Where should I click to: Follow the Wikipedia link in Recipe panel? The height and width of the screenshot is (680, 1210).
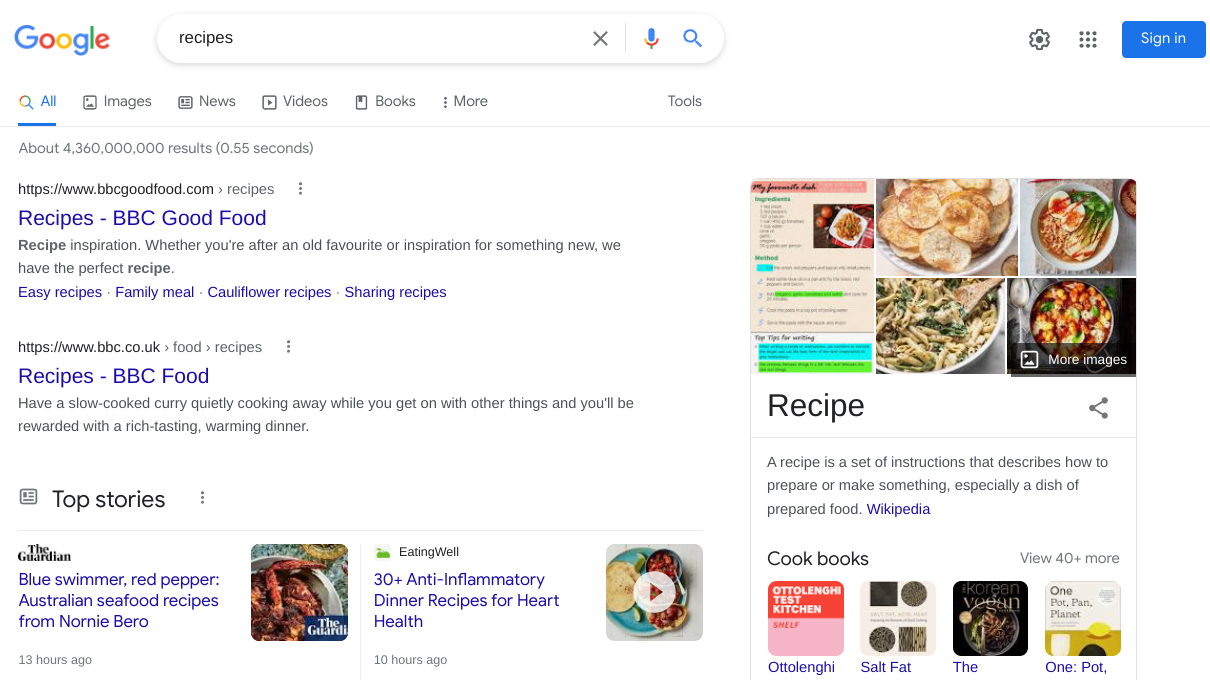click(898, 509)
